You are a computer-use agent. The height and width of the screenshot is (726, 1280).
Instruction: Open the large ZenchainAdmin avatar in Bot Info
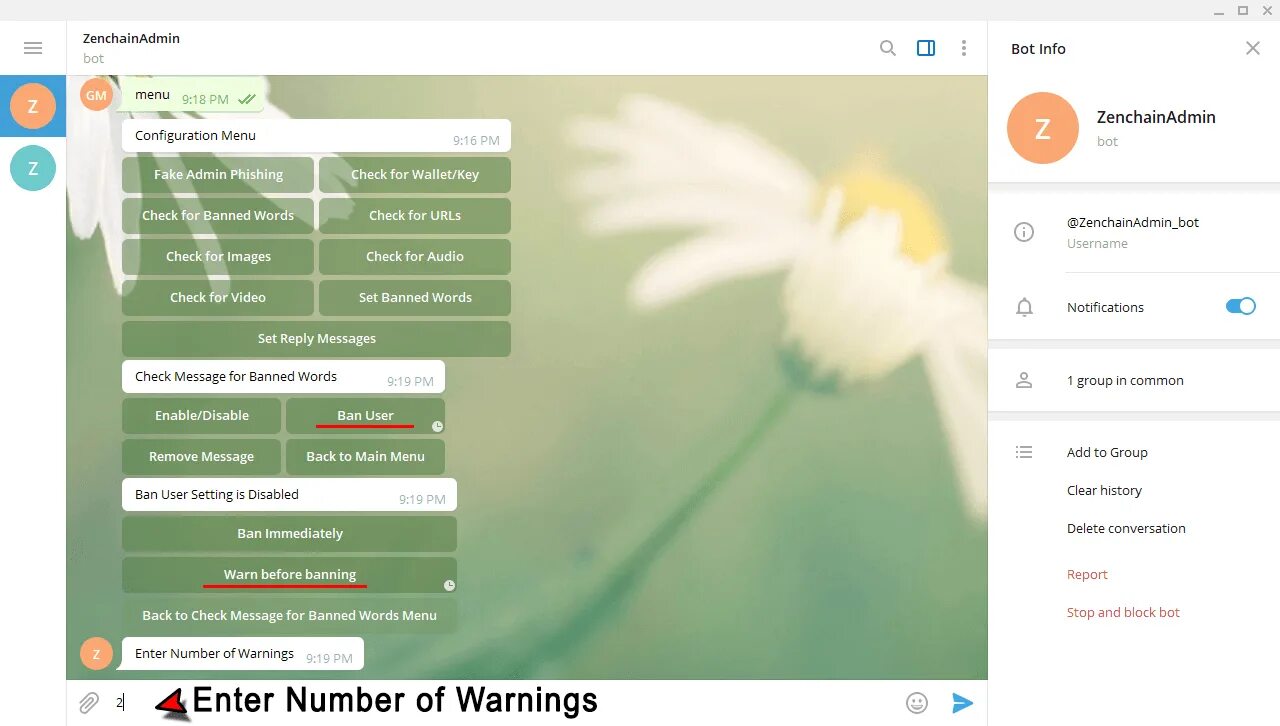(1043, 128)
